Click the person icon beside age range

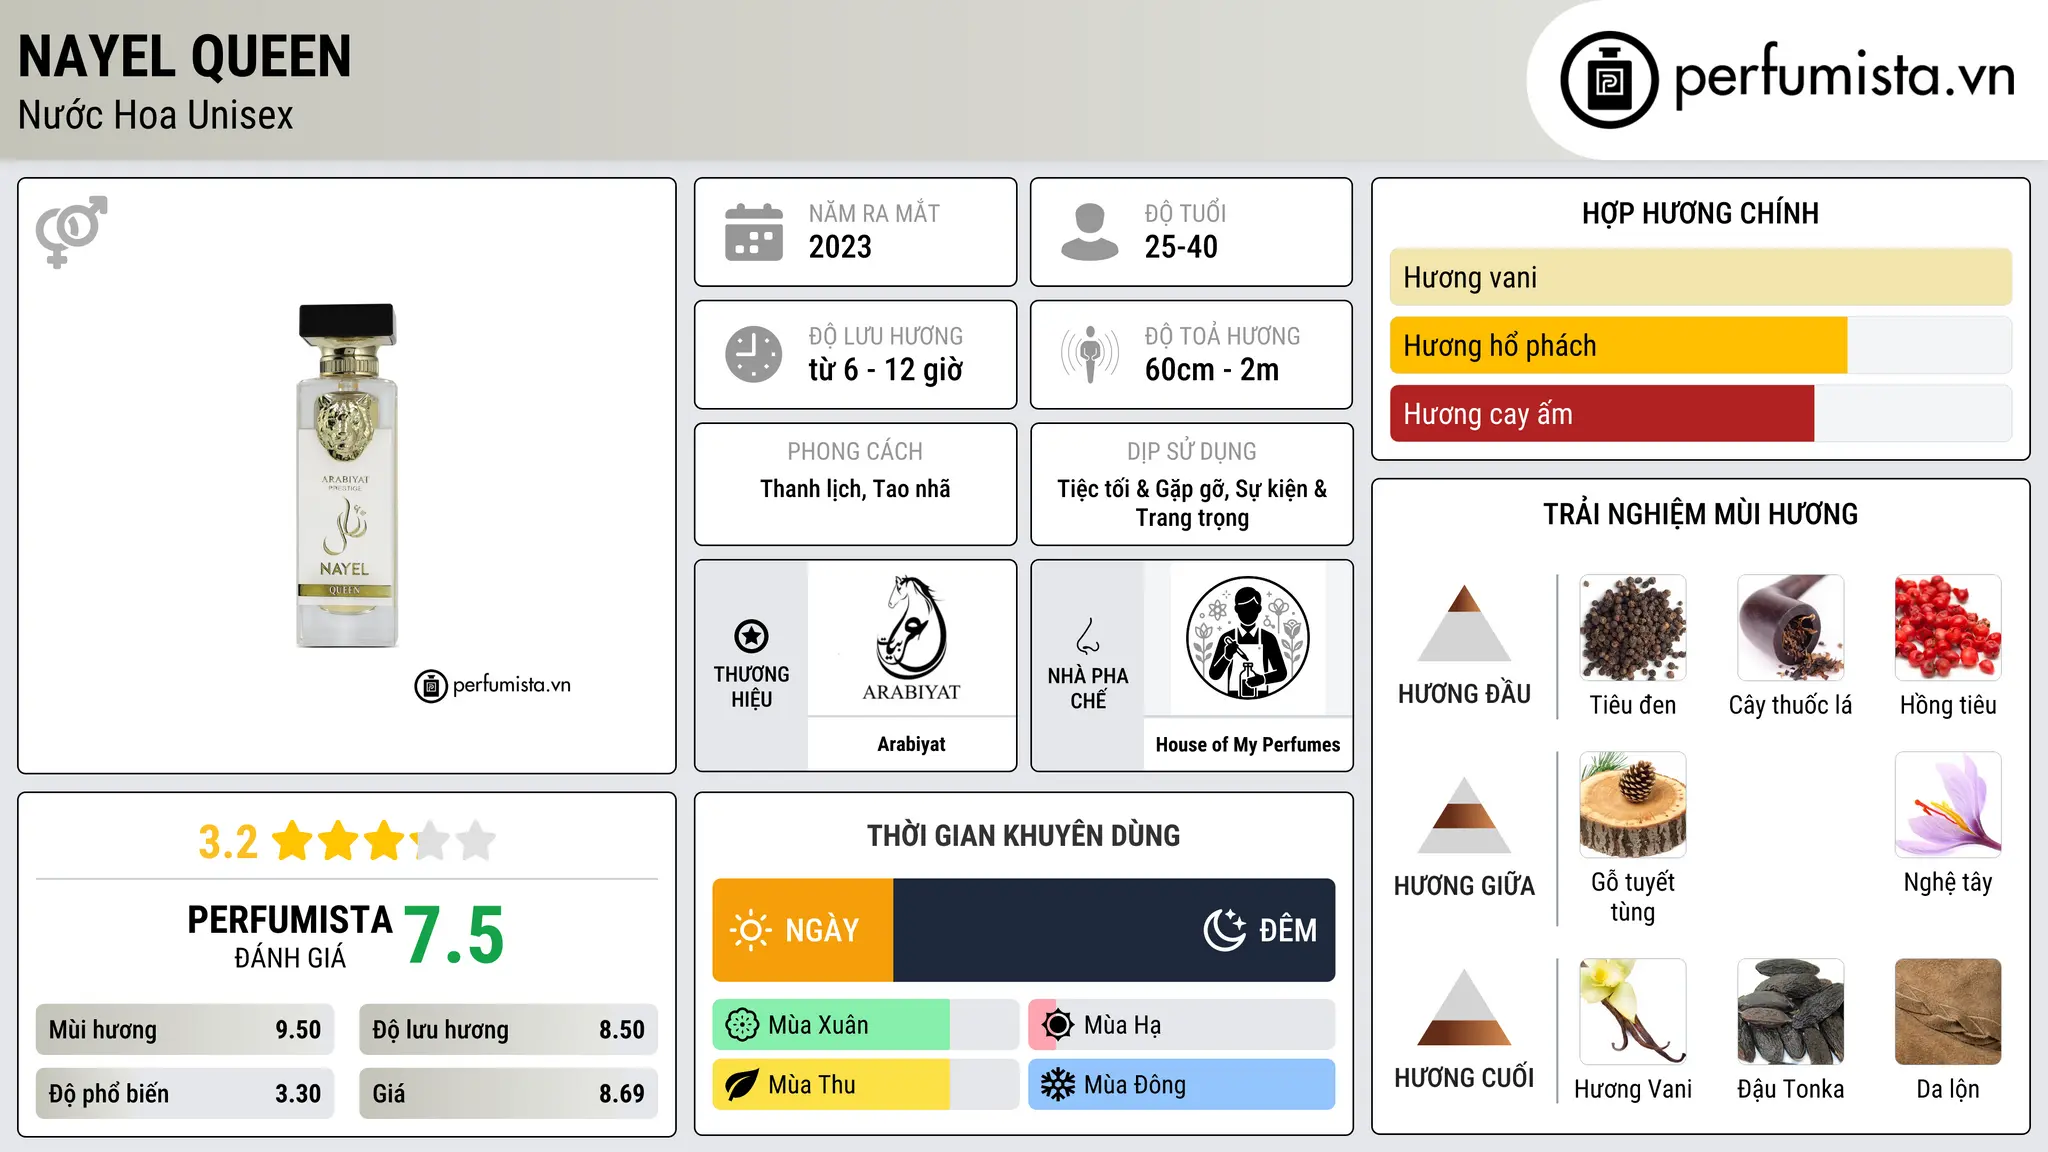1089,232
